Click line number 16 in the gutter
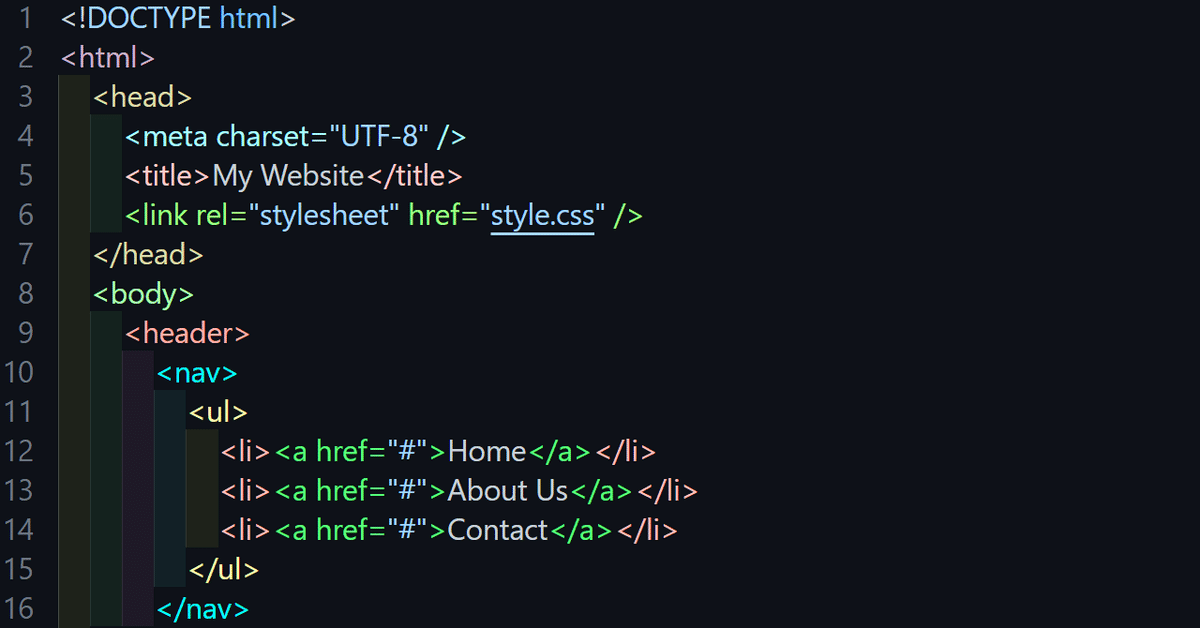Image resolution: width=1200 pixels, height=628 pixels. (x=19, y=608)
